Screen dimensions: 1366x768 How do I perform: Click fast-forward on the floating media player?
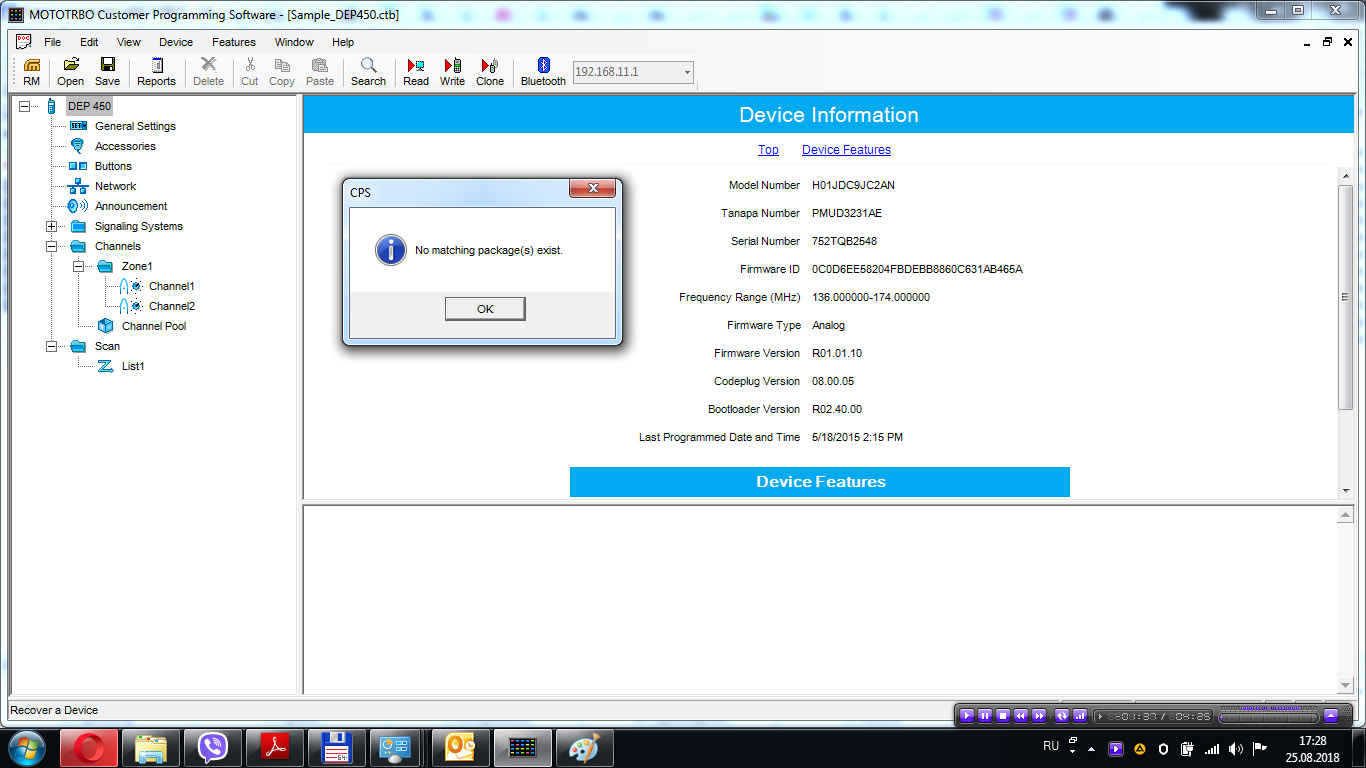point(1039,716)
